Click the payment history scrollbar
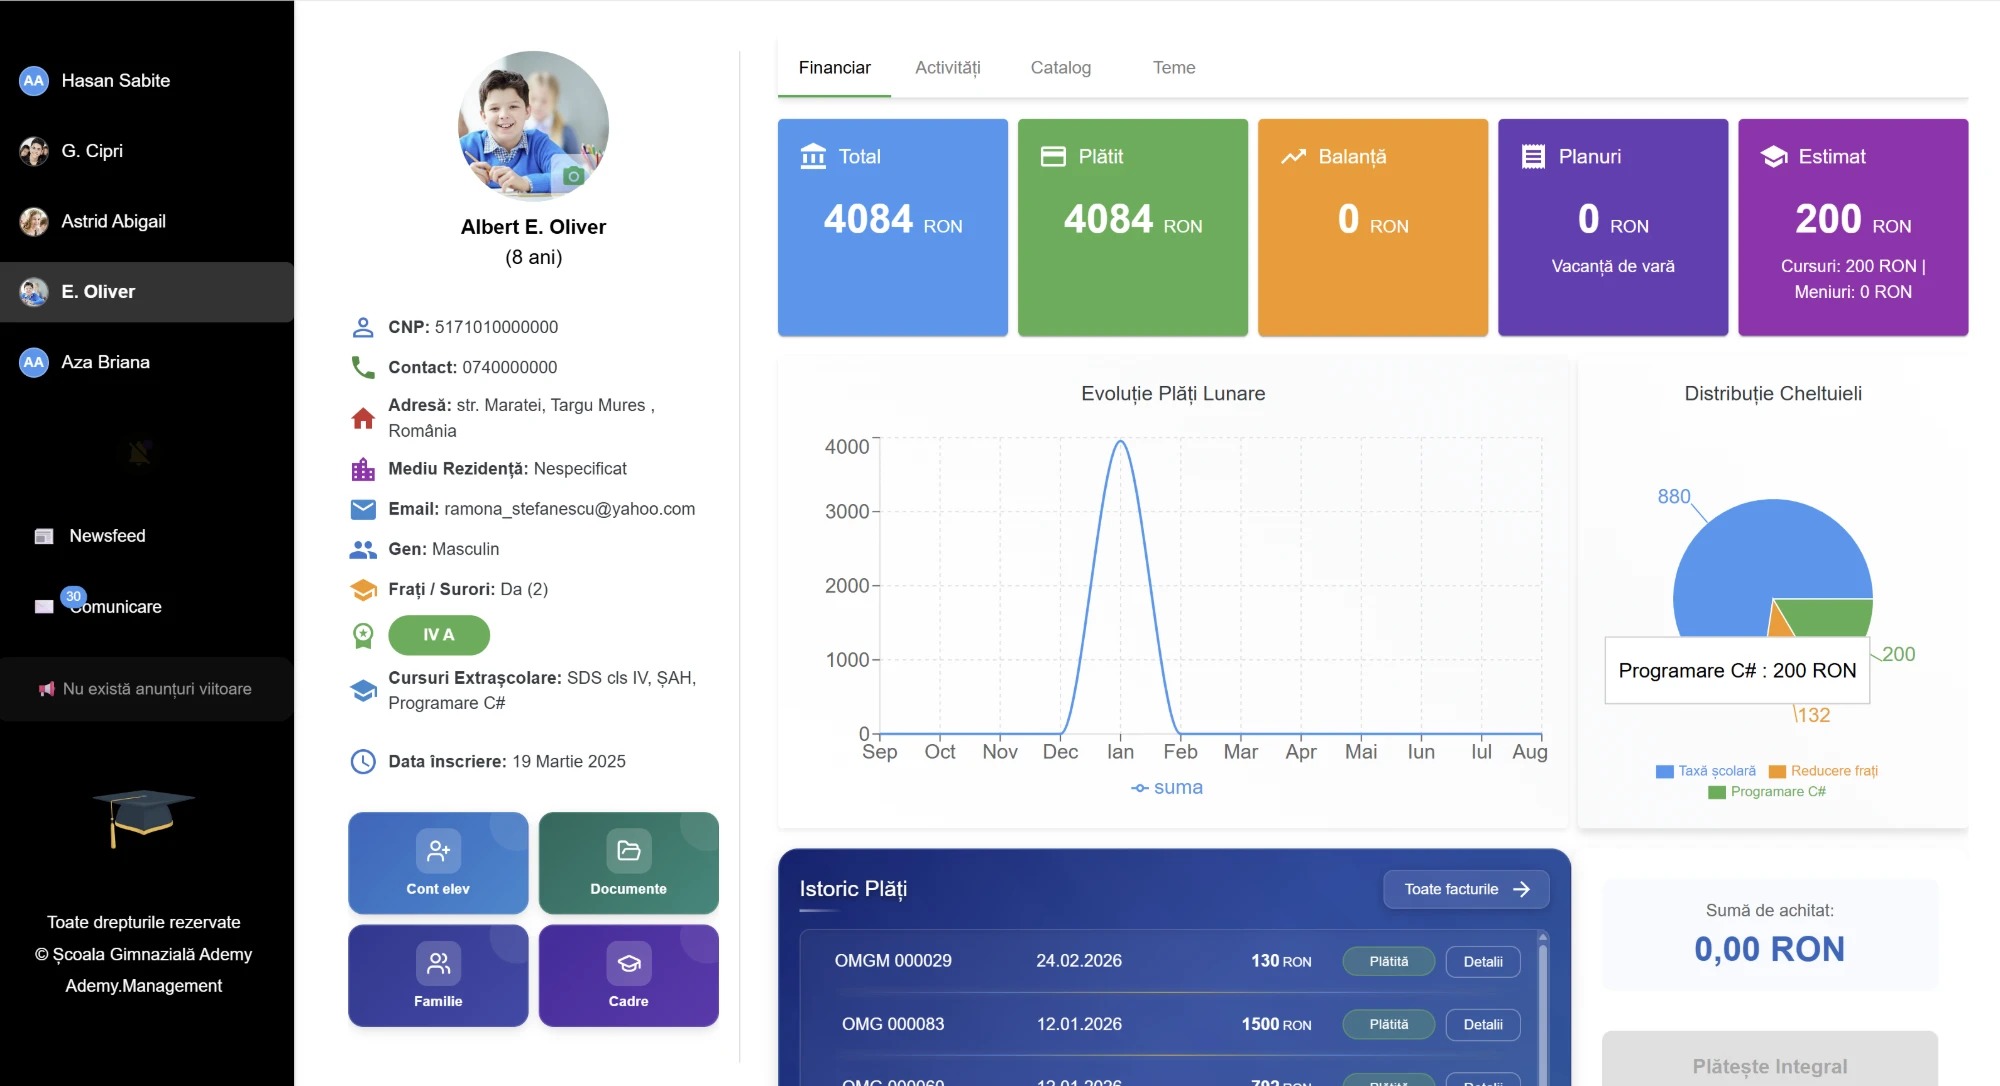2000x1086 pixels. click(1542, 1005)
